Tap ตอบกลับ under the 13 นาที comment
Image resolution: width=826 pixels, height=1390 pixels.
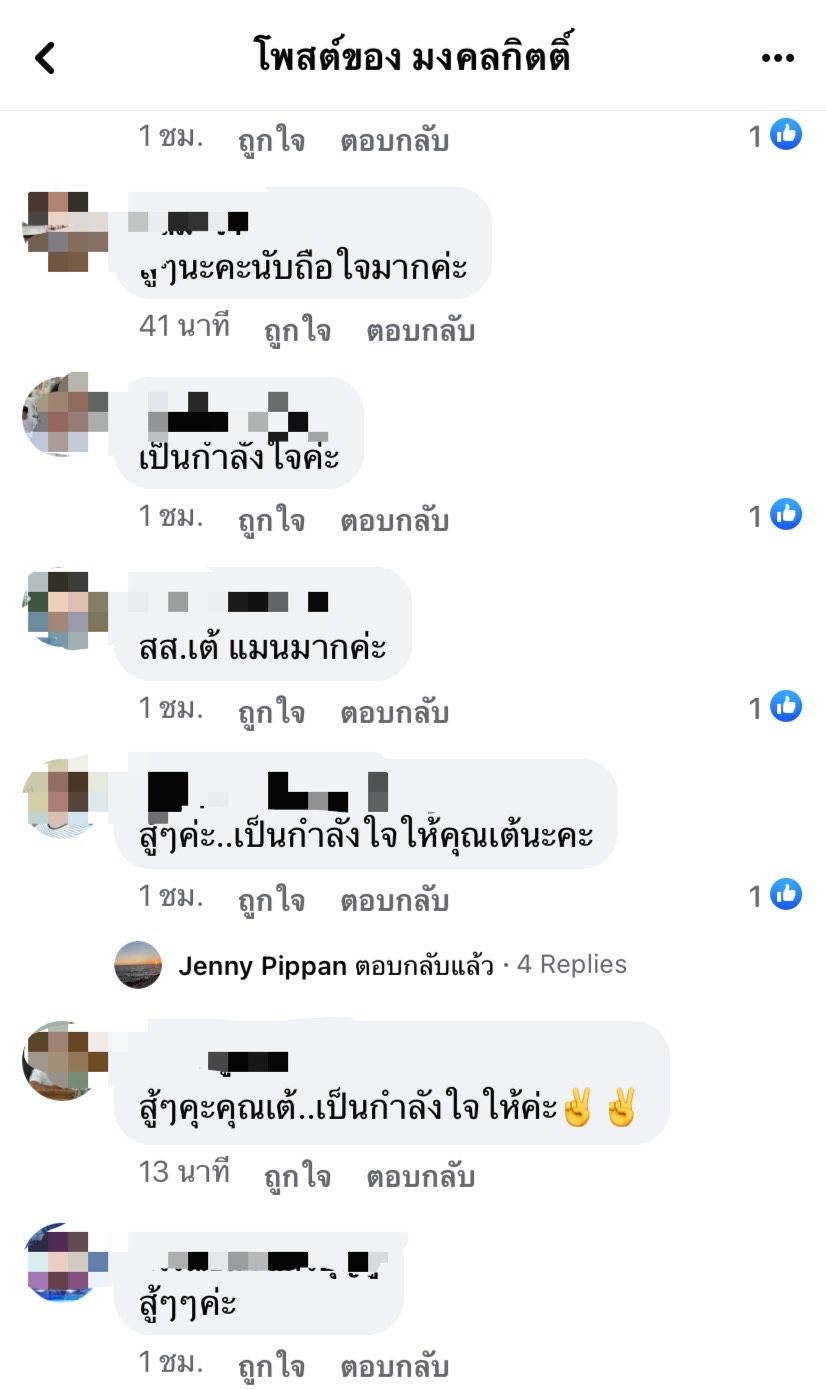(x=420, y=1177)
